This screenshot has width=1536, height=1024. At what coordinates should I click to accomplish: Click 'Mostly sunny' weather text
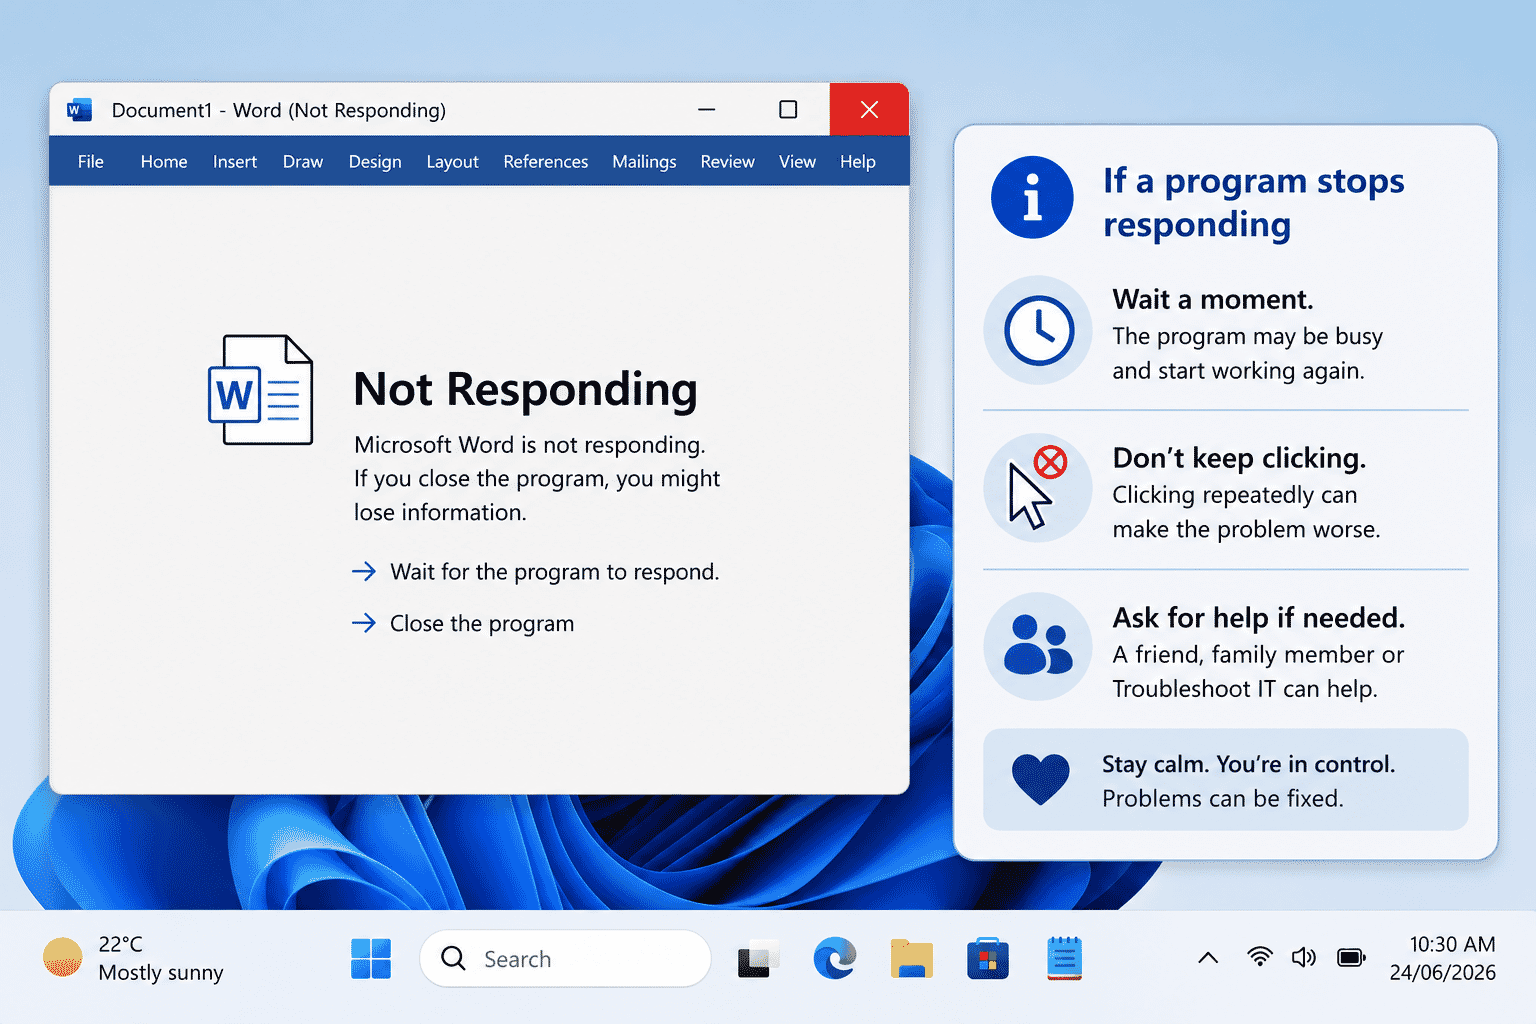tap(161, 972)
